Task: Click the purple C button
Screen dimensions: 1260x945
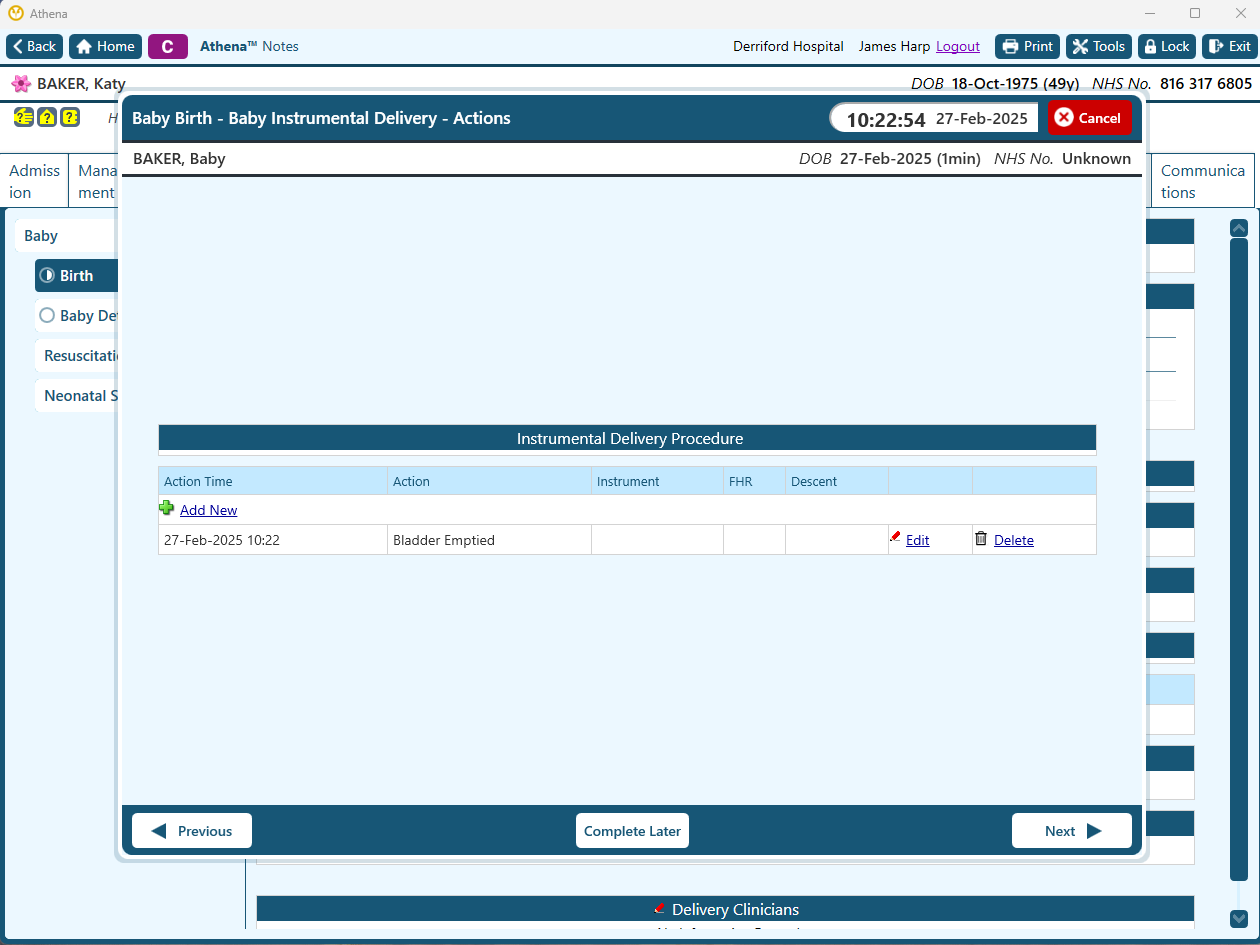Action: 168,46
